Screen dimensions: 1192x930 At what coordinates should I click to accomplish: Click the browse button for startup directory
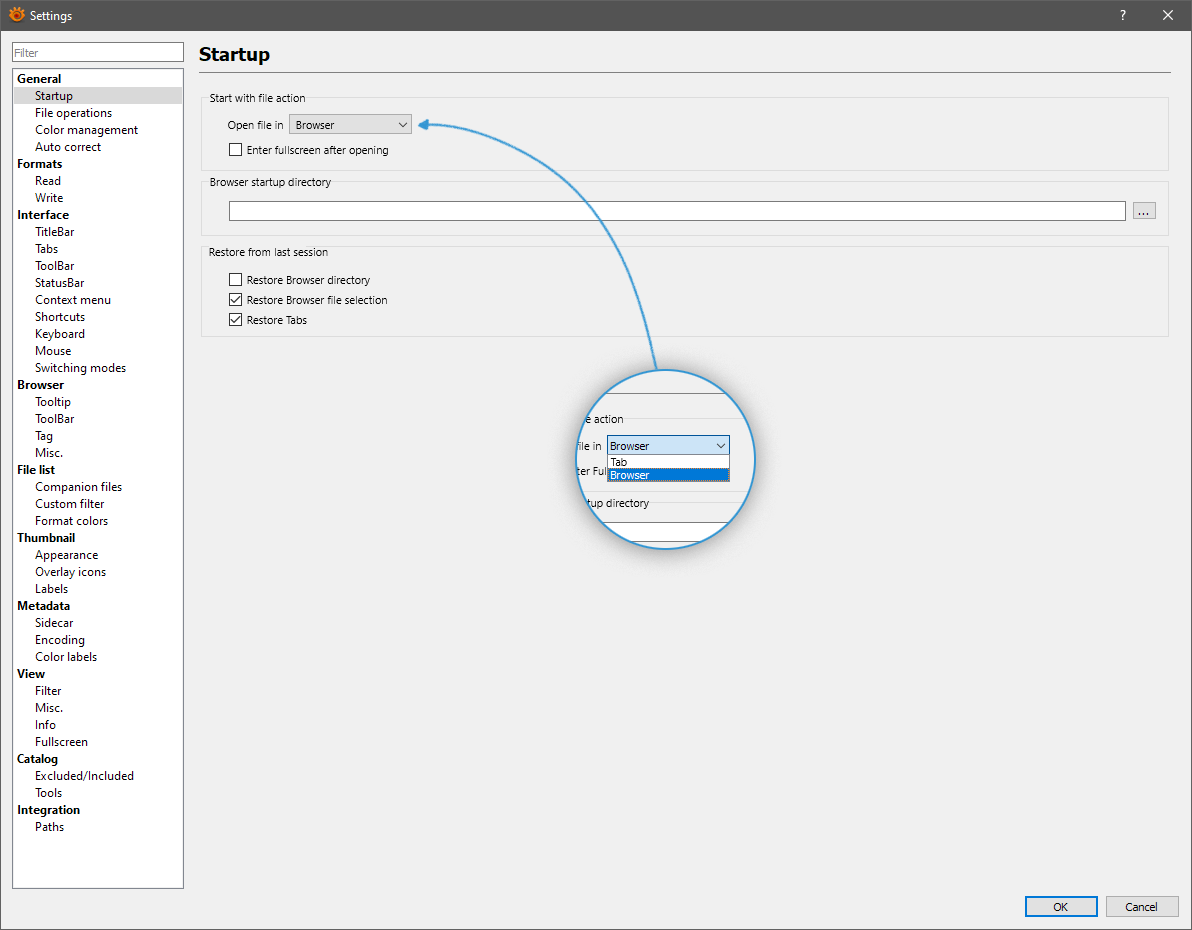[1144, 211]
